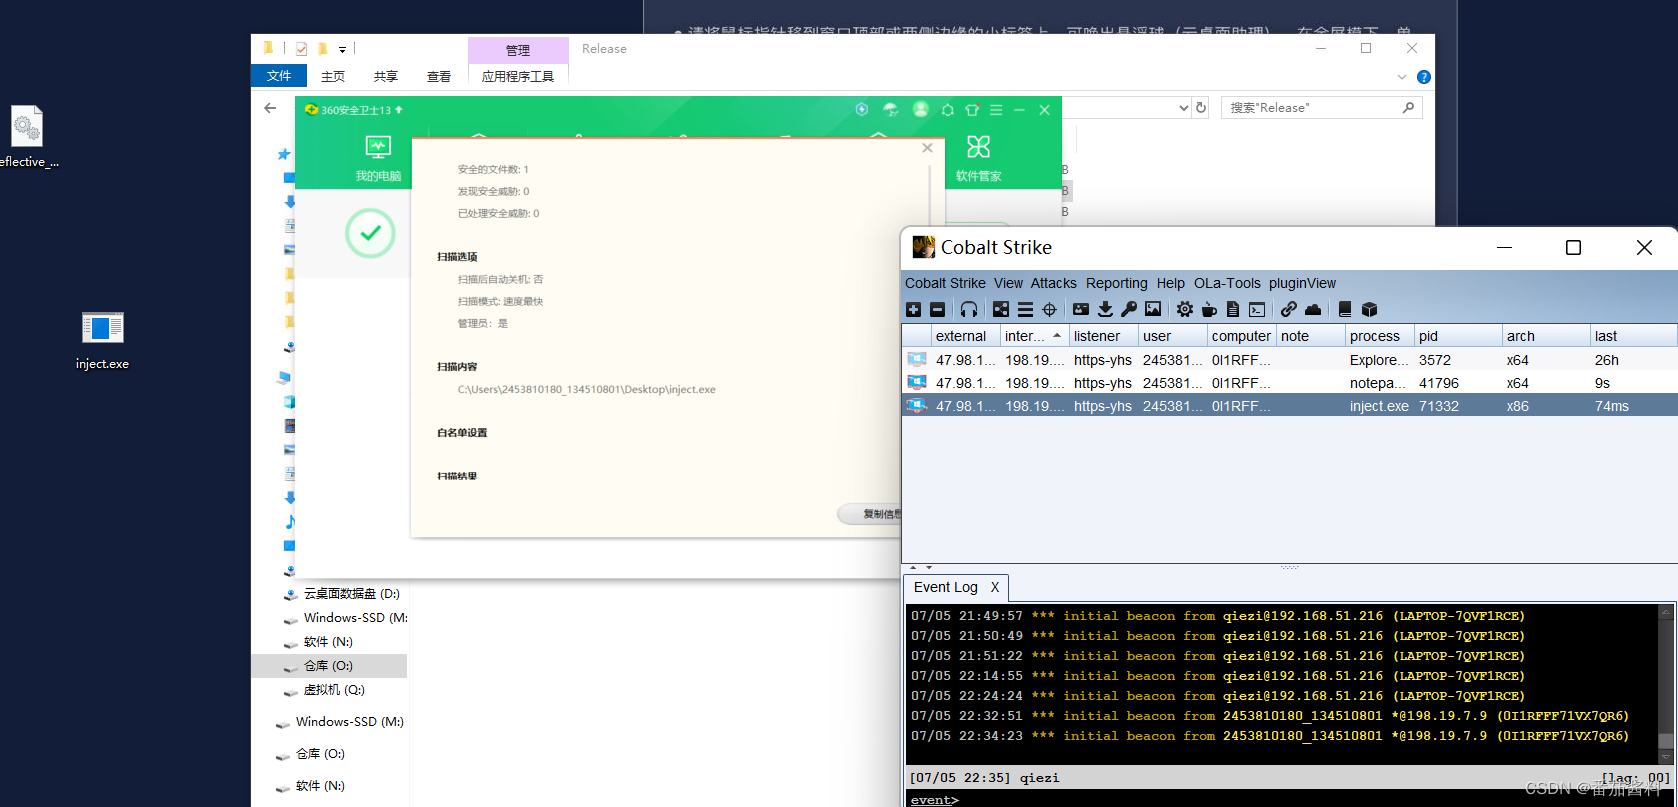Select the Explore... beacon row with pid 3572
Viewport: 1678px width, 807px height.
click(x=1289, y=360)
